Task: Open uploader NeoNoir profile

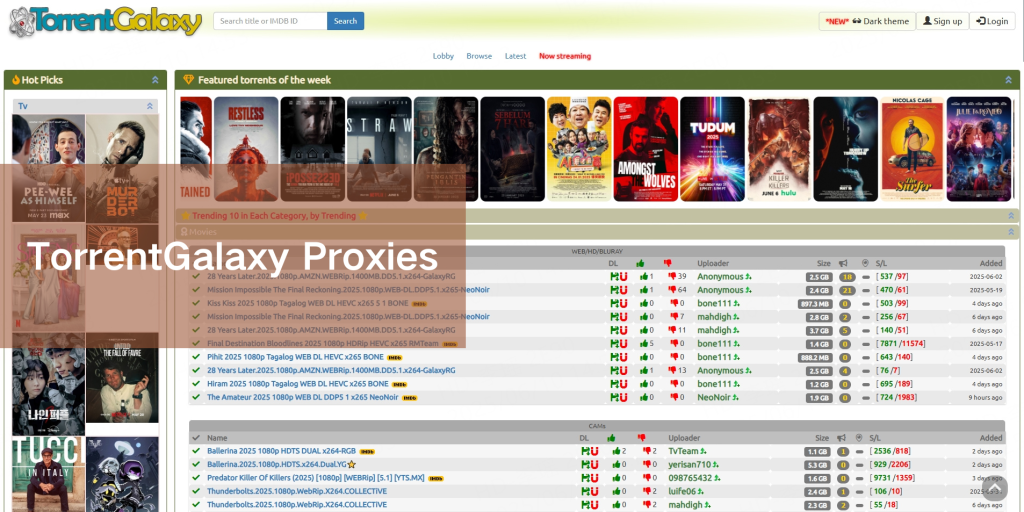Action: pyautogui.click(x=714, y=397)
